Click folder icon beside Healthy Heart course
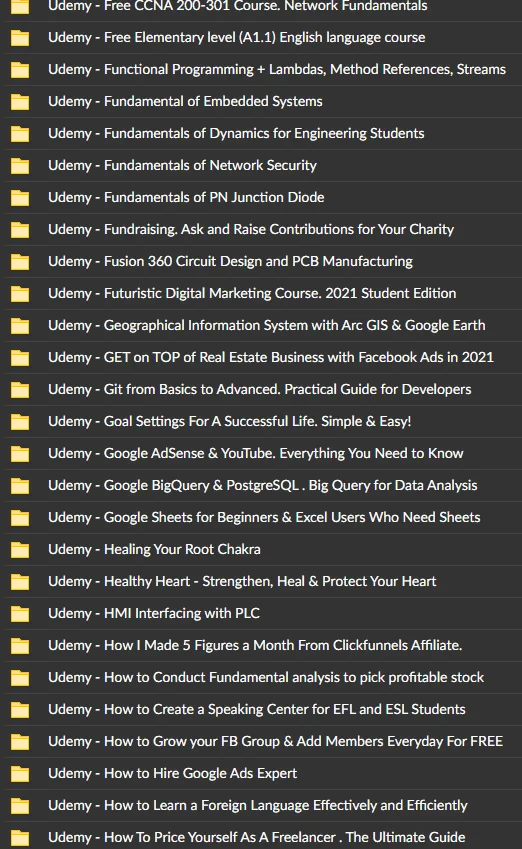 20,582
